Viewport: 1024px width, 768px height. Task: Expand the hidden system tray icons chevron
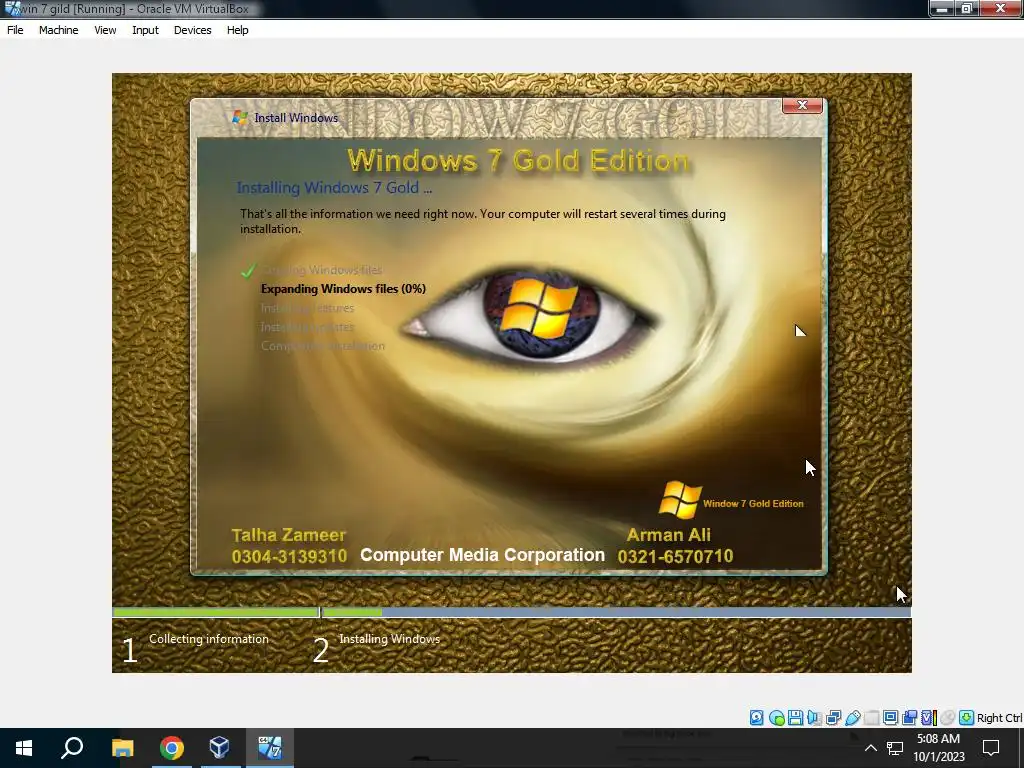point(871,748)
